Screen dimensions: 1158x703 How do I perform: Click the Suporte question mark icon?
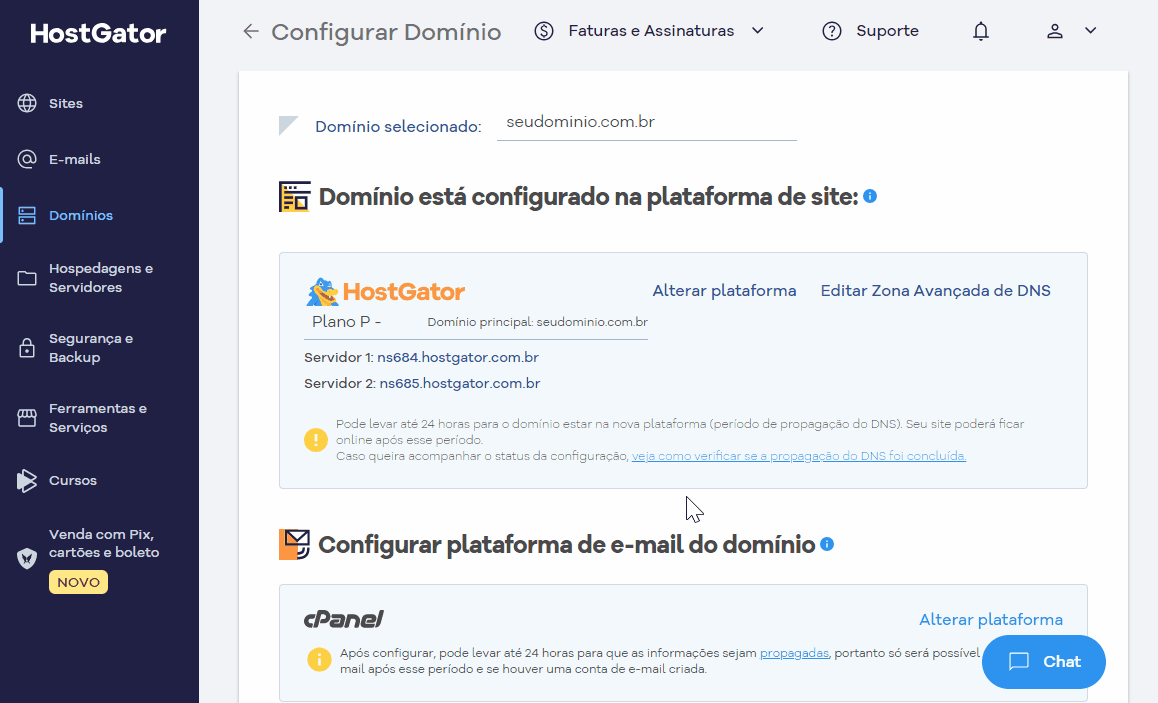point(832,31)
